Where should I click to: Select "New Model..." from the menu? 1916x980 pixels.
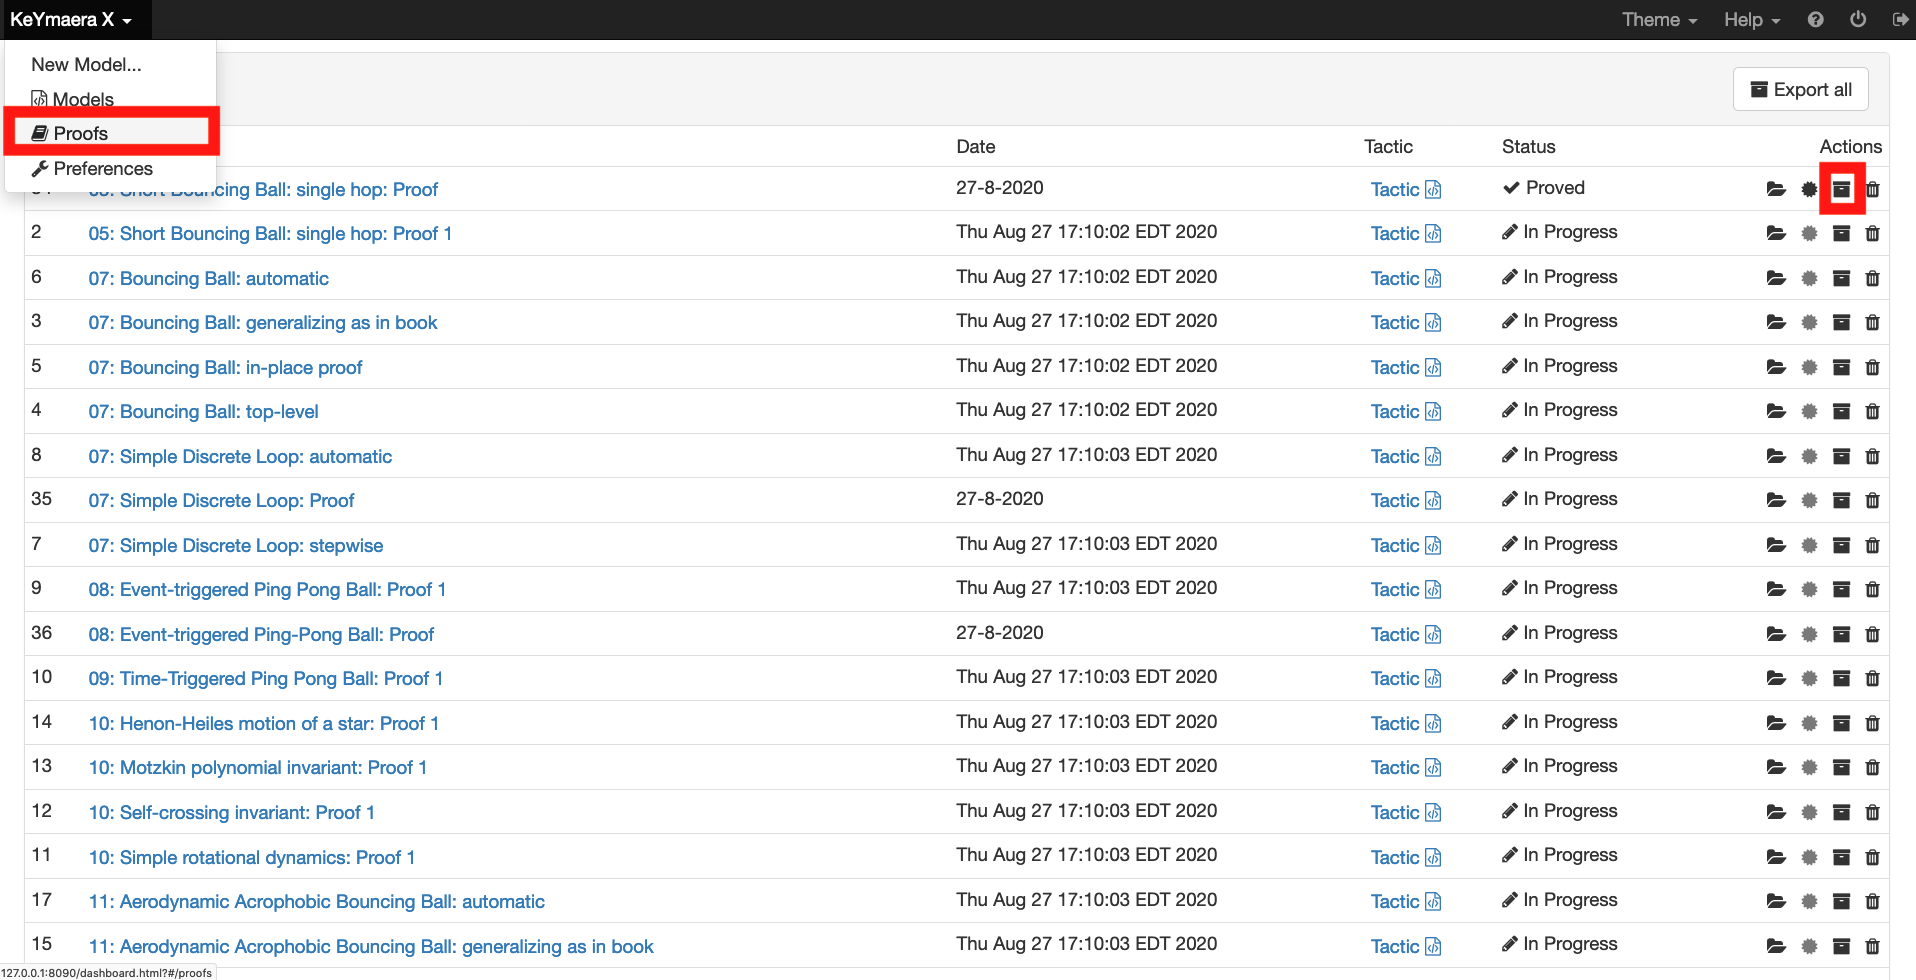click(86, 64)
